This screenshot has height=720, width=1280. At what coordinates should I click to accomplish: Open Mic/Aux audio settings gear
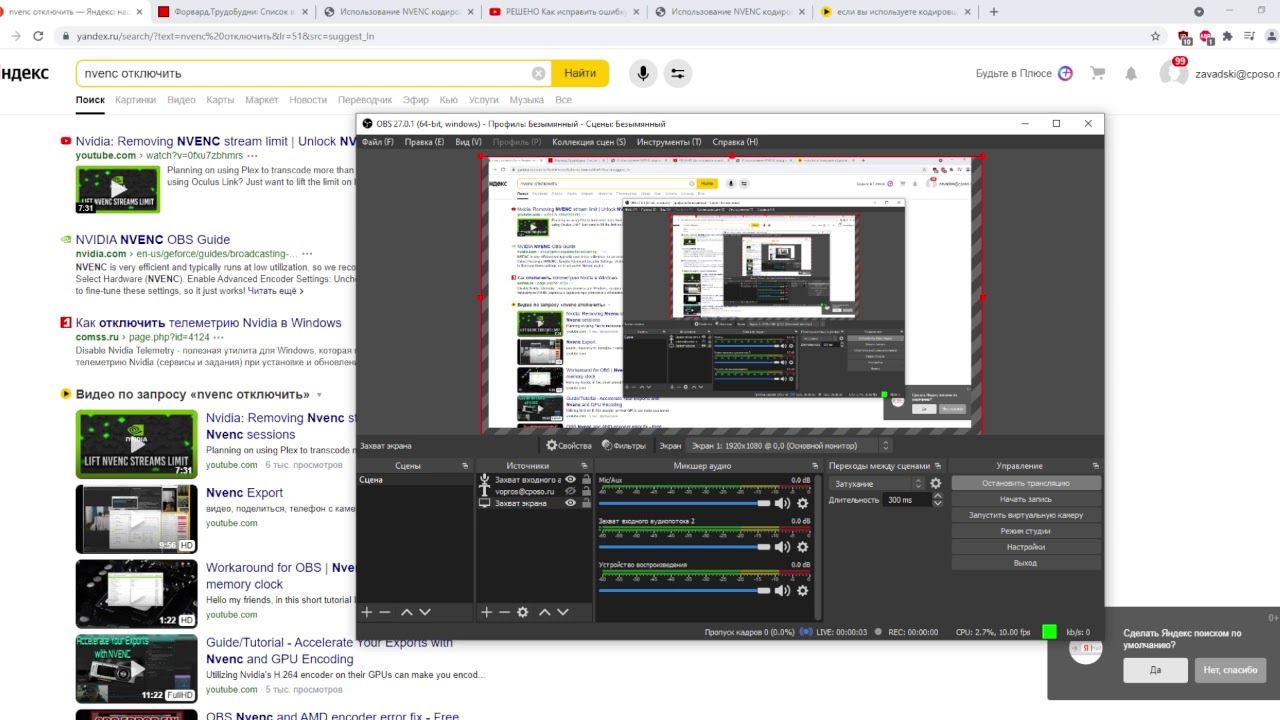(x=802, y=504)
